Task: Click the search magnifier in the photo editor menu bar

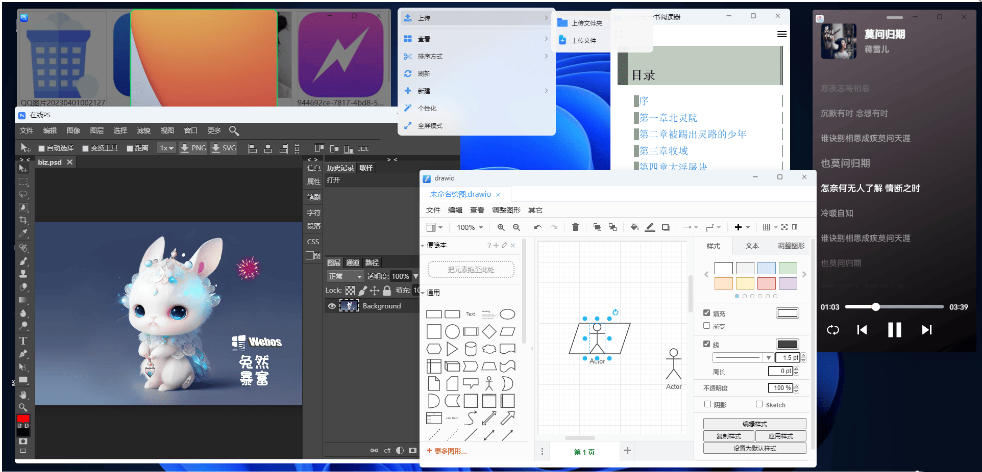Action: tap(234, 131)
